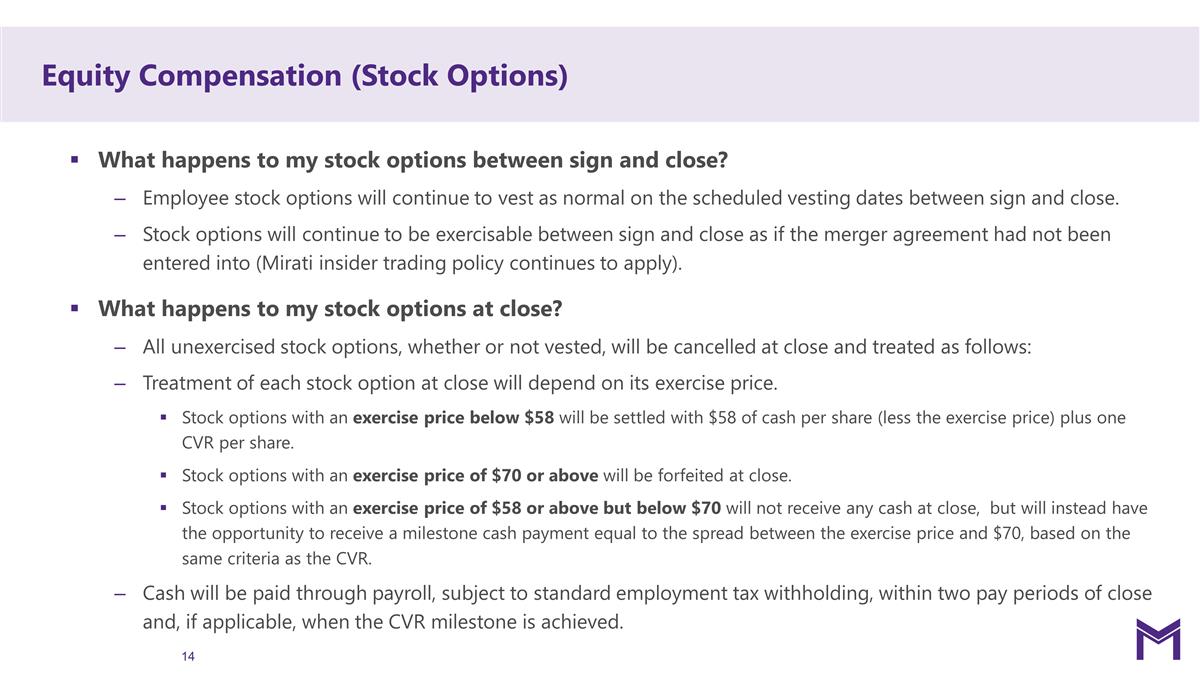Click the line about scheduled vesting dates
Image resolution: width=1200 pixels, height=675 pixels.
pos(630,198)
